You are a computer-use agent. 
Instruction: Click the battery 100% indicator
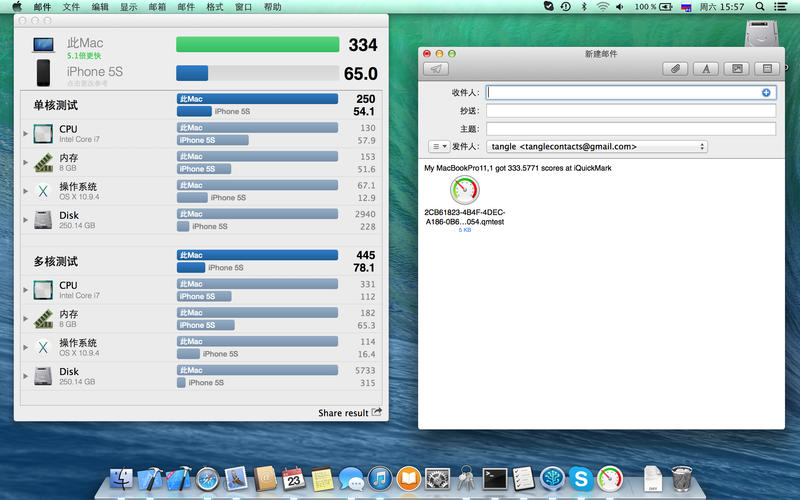pos(653,7)
